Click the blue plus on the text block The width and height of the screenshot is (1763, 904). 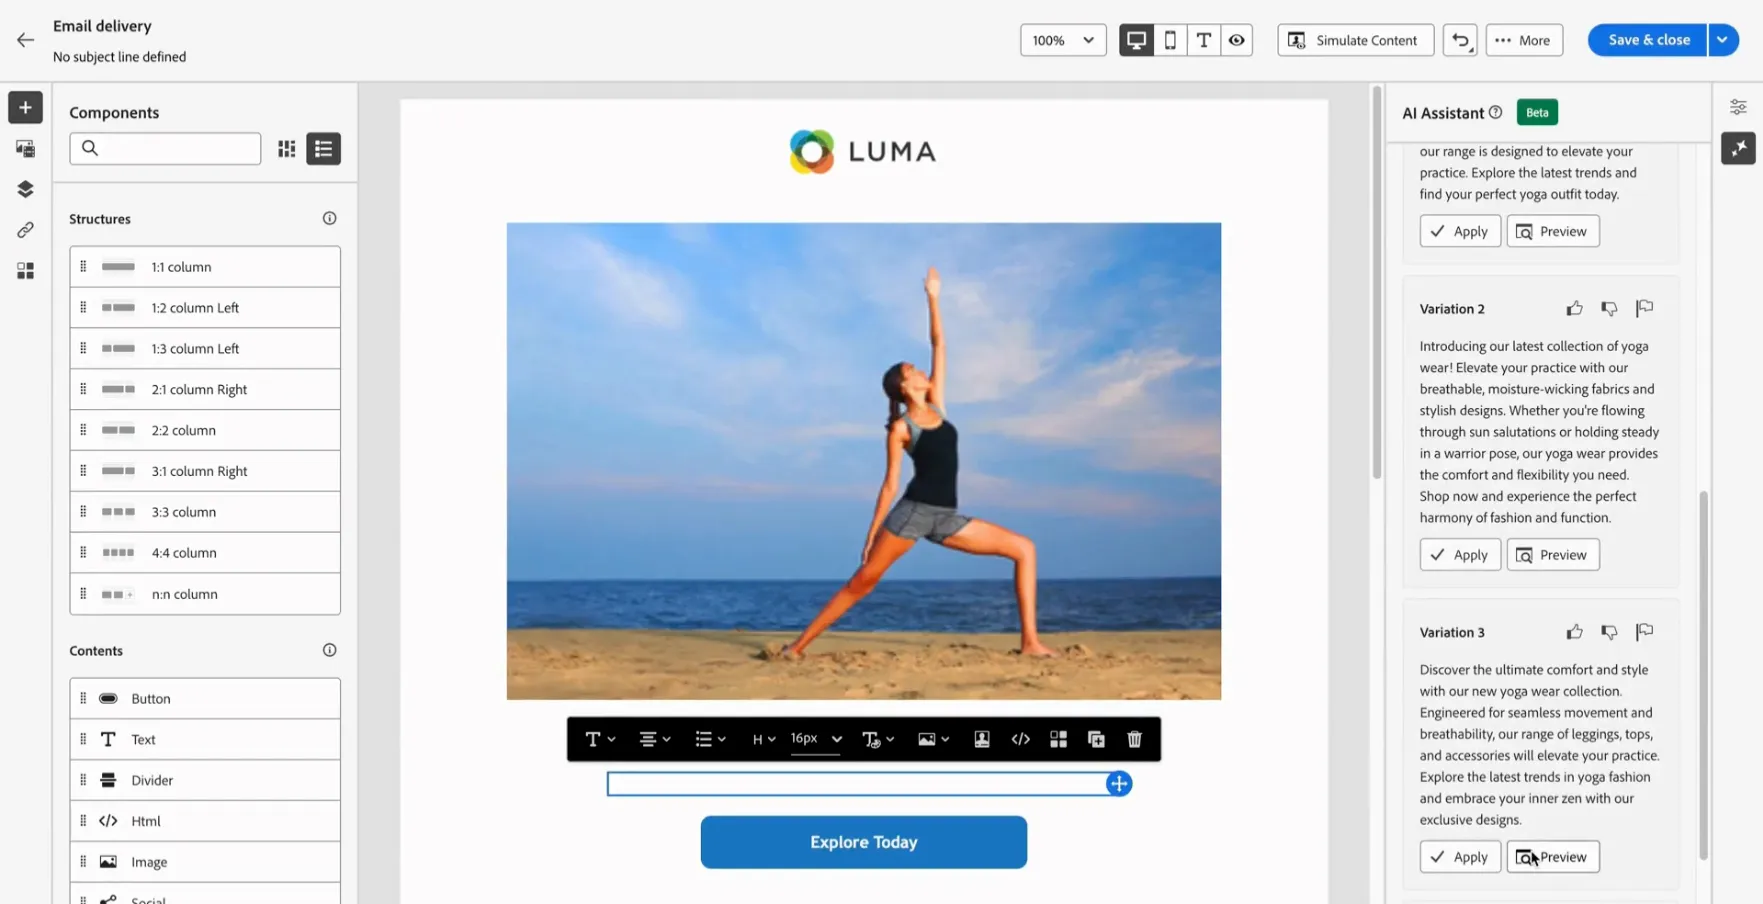click(x=1119, y=784)
